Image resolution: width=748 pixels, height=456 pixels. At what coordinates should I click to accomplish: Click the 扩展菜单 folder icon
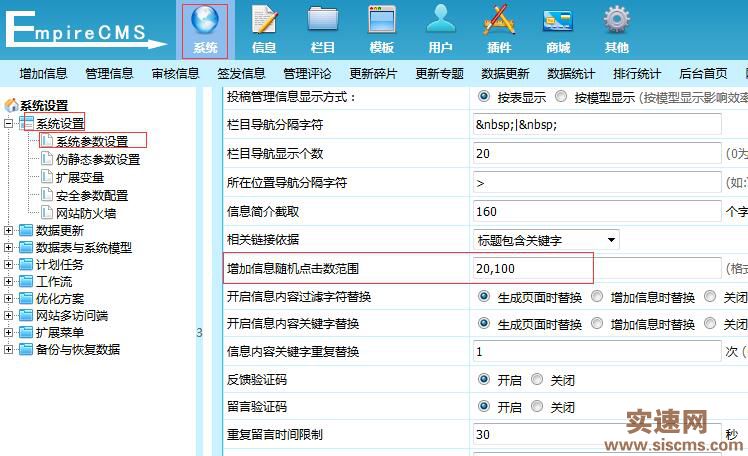point(26,332)
